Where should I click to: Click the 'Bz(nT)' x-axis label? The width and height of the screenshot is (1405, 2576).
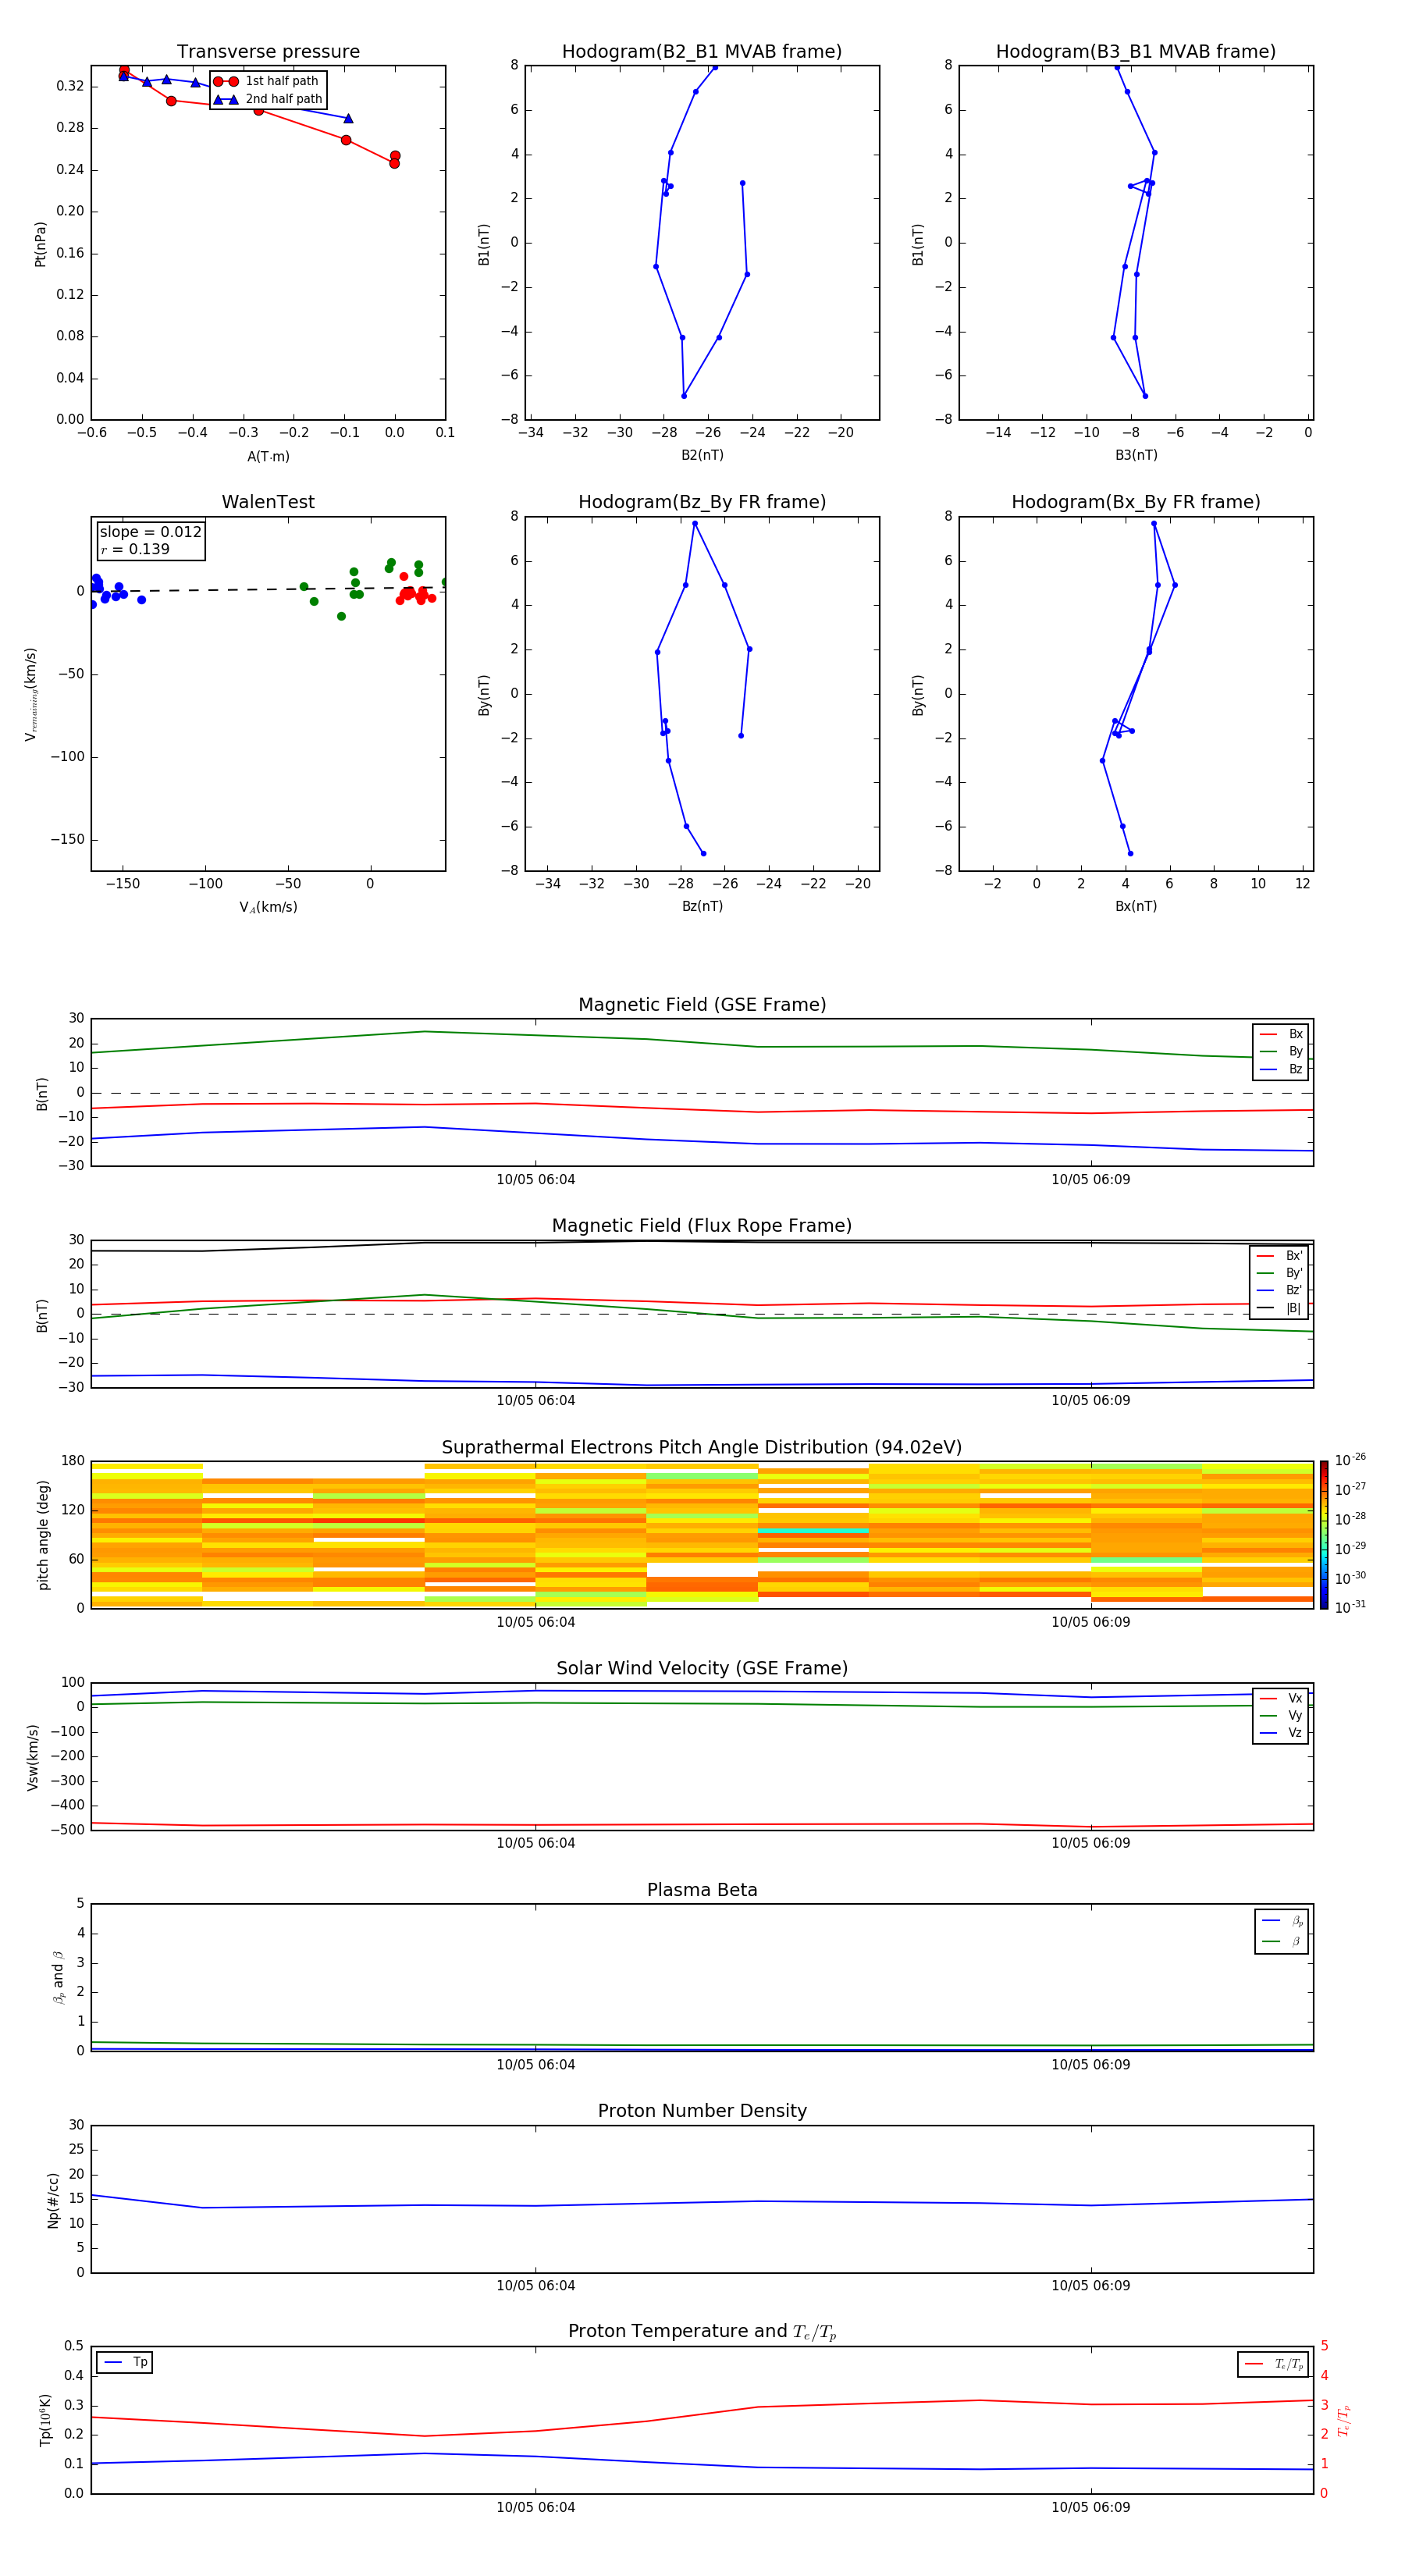click(702, 906)
